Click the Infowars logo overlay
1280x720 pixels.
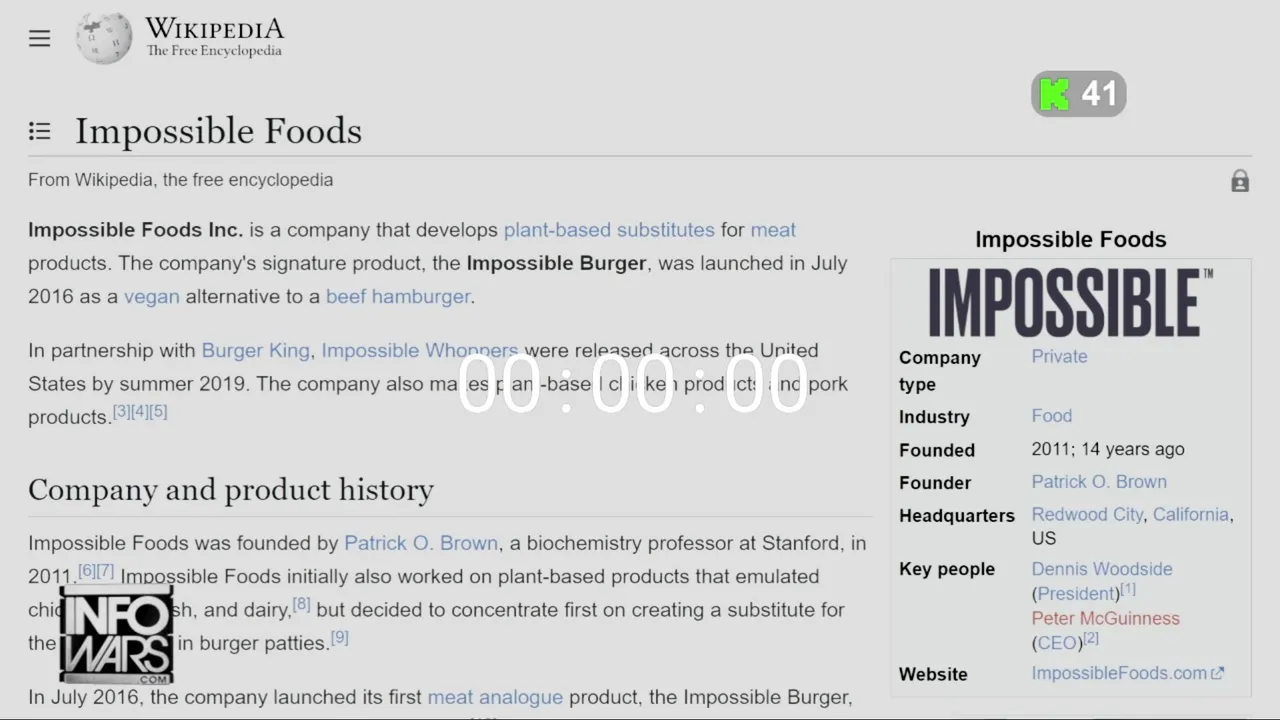coord(116,635)
